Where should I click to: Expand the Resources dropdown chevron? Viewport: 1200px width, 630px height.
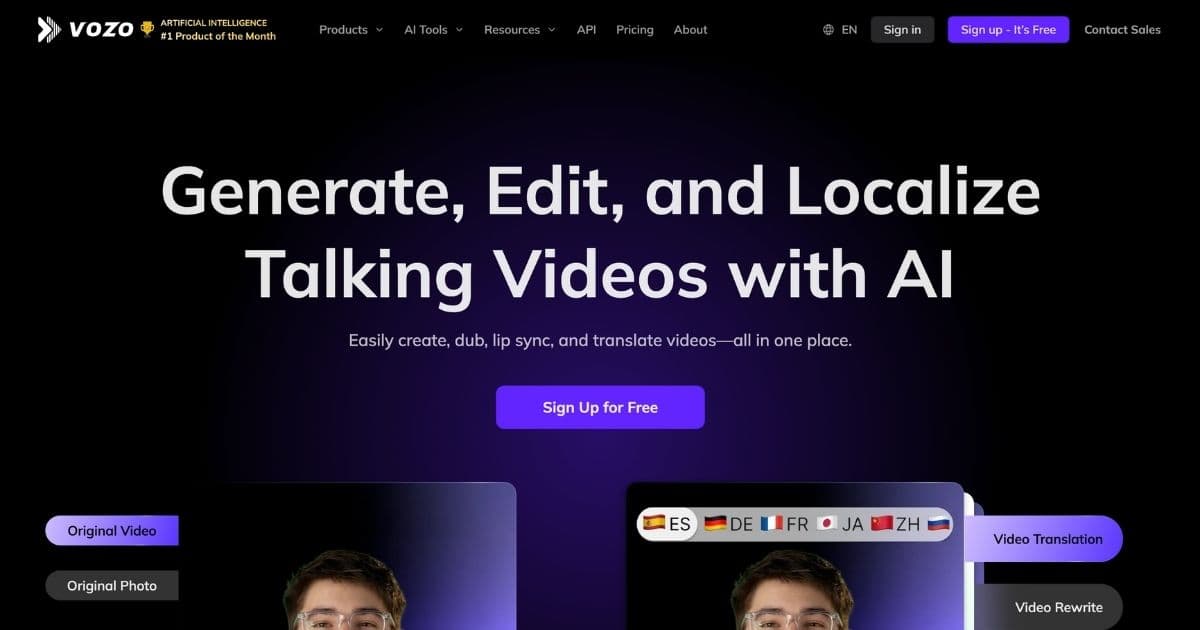coord(551,30)
